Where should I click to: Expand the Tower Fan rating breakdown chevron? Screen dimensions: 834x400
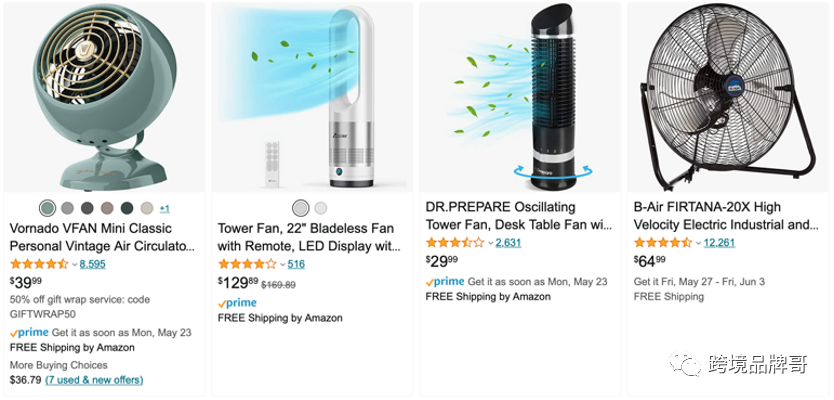pos(282,264)
